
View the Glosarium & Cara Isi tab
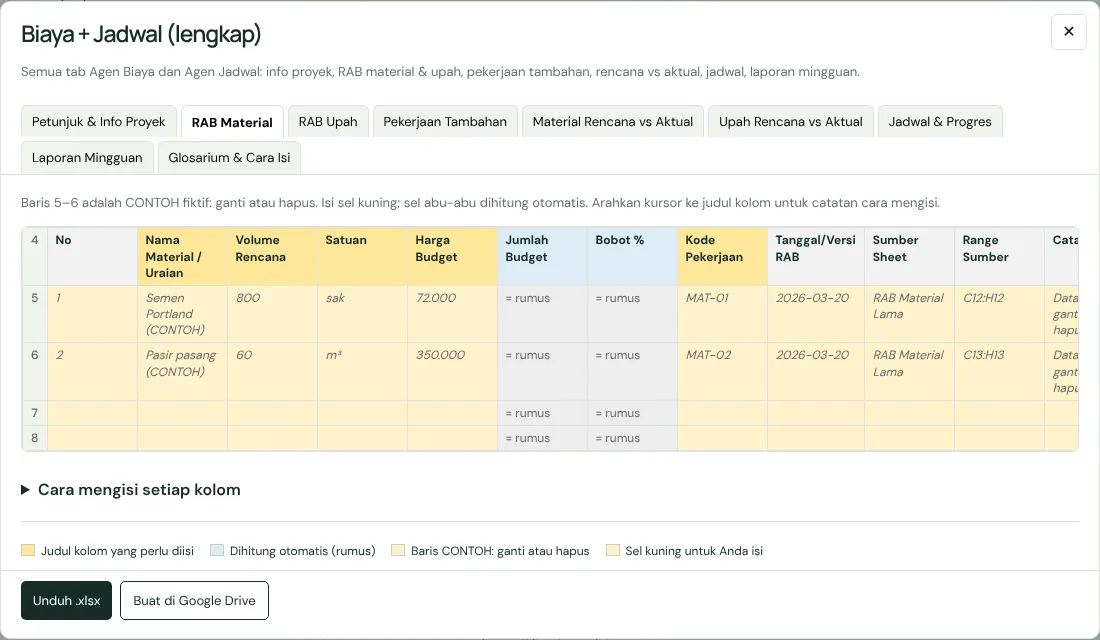click(x=229, y=157)
